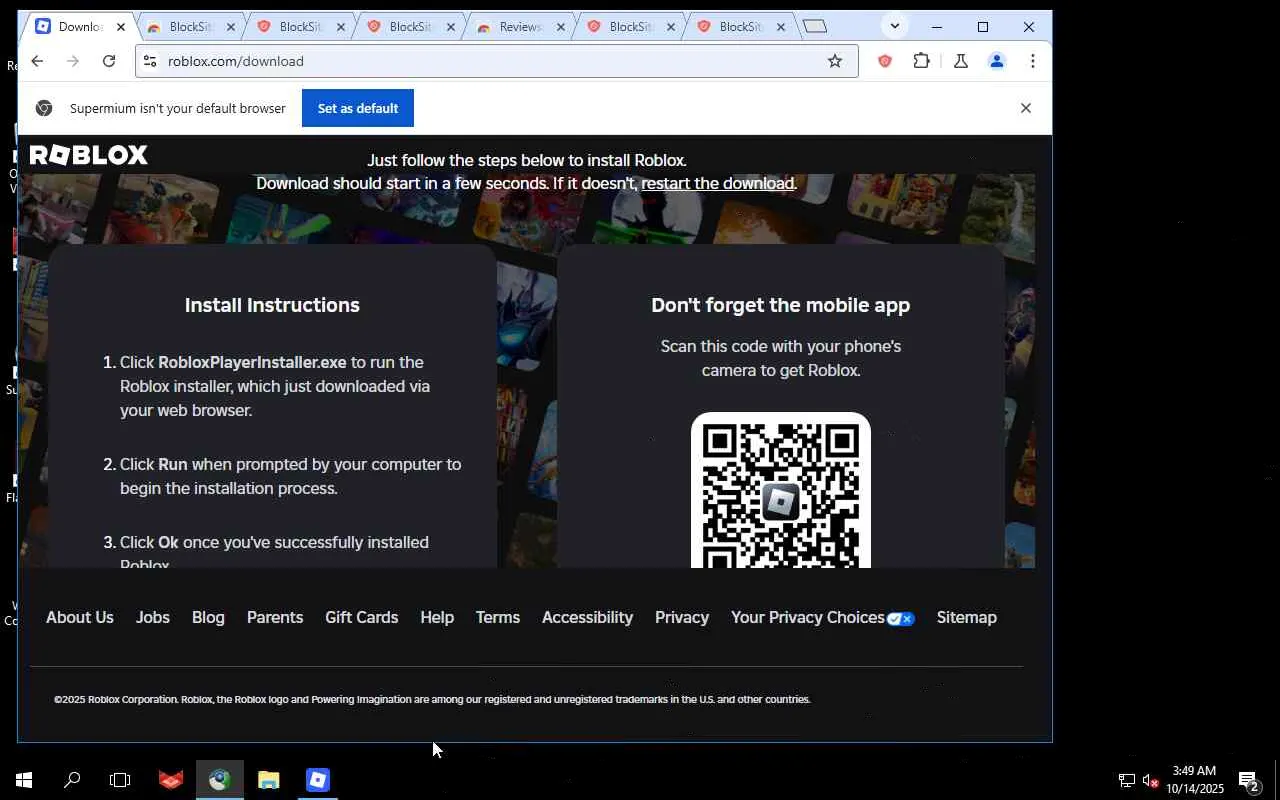Open the Accessibility footer link
The width and height of the screenshot is (1280, 800).
click(x=587, y=617)
